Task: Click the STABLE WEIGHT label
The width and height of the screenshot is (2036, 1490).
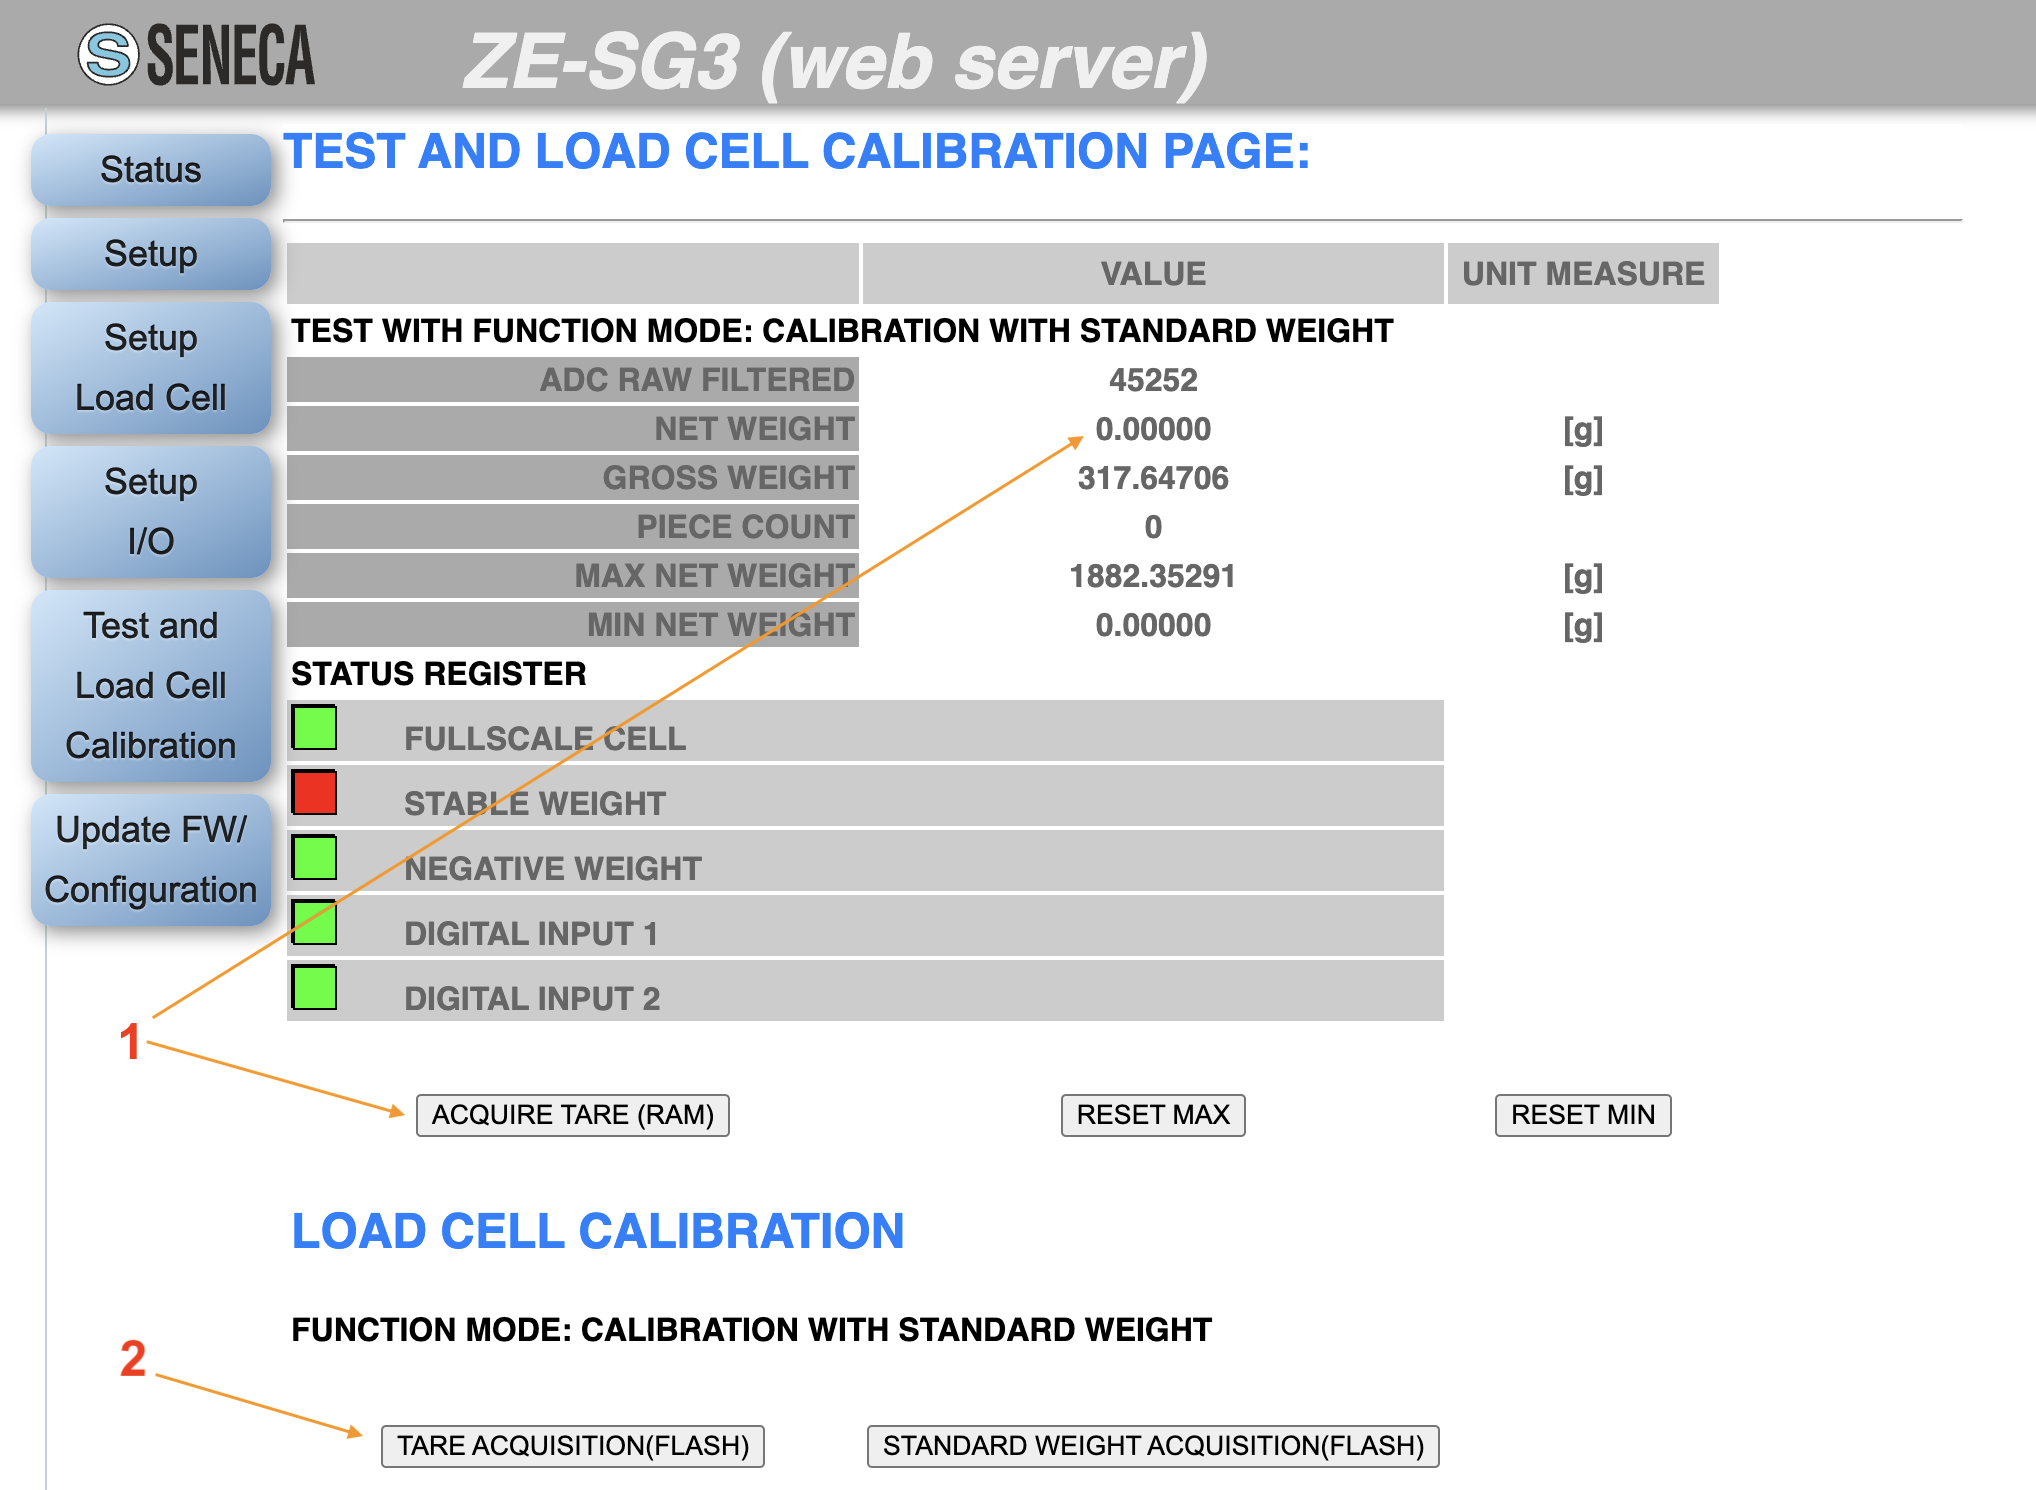Action: click(x=535, y=804)
